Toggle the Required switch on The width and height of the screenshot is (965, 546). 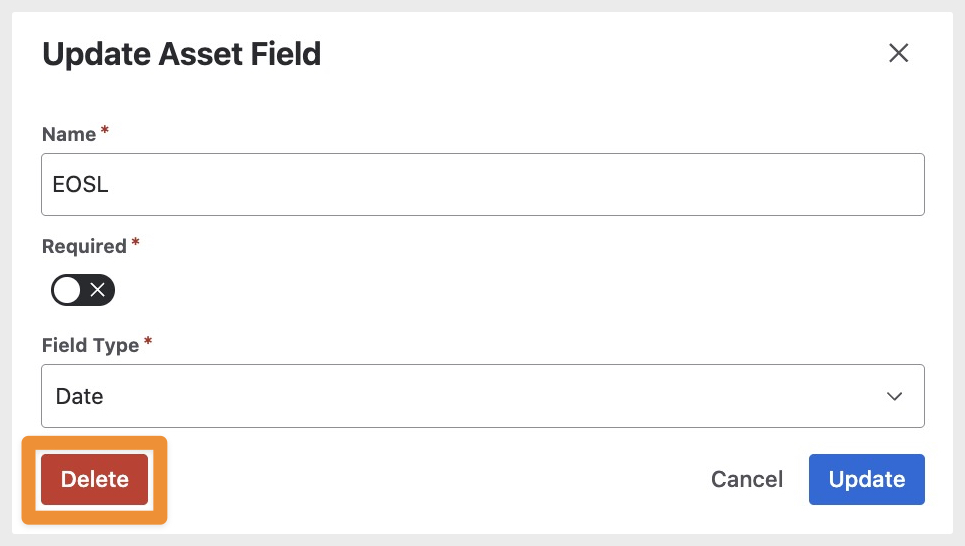click(x=83, y=291)
